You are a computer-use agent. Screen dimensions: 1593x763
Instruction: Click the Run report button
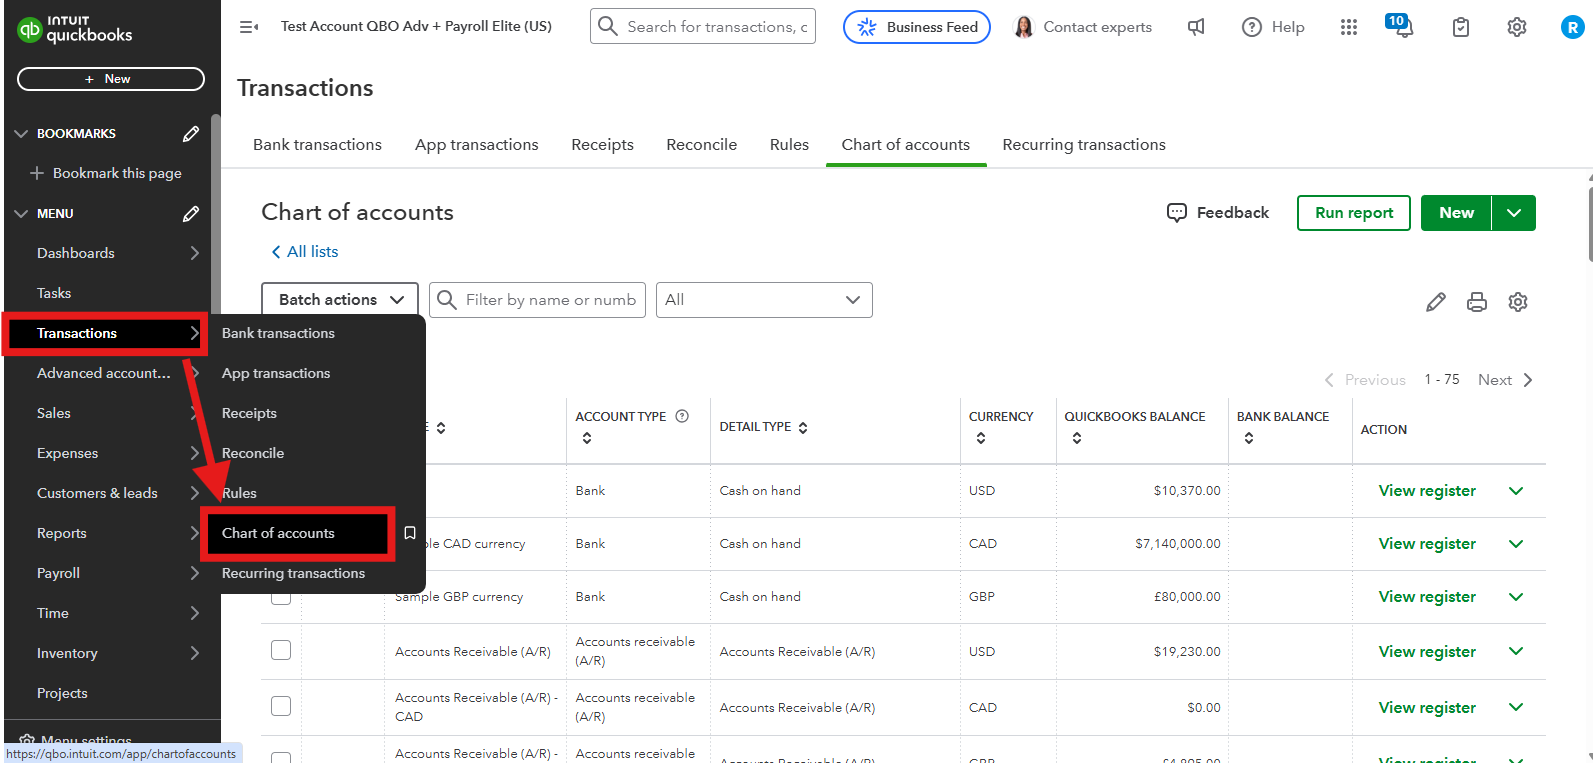[x=1354, y=213]
